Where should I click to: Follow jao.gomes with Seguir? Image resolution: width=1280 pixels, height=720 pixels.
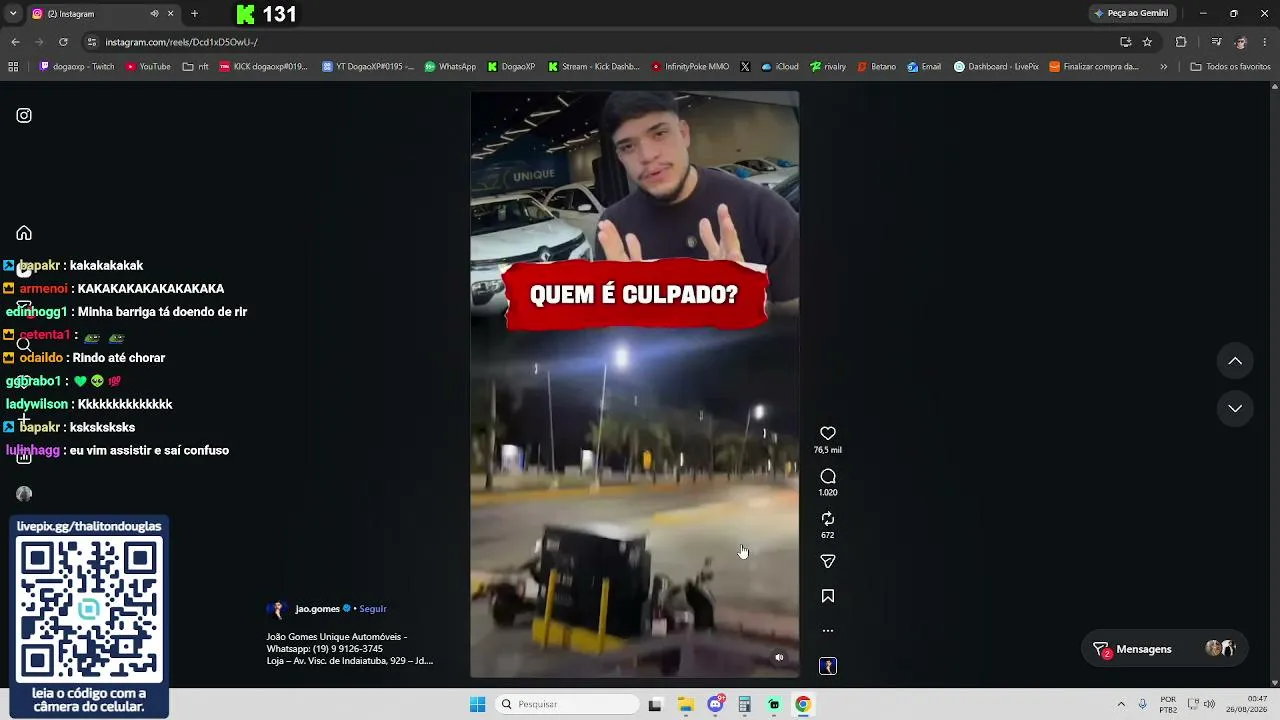coord(373,609)
